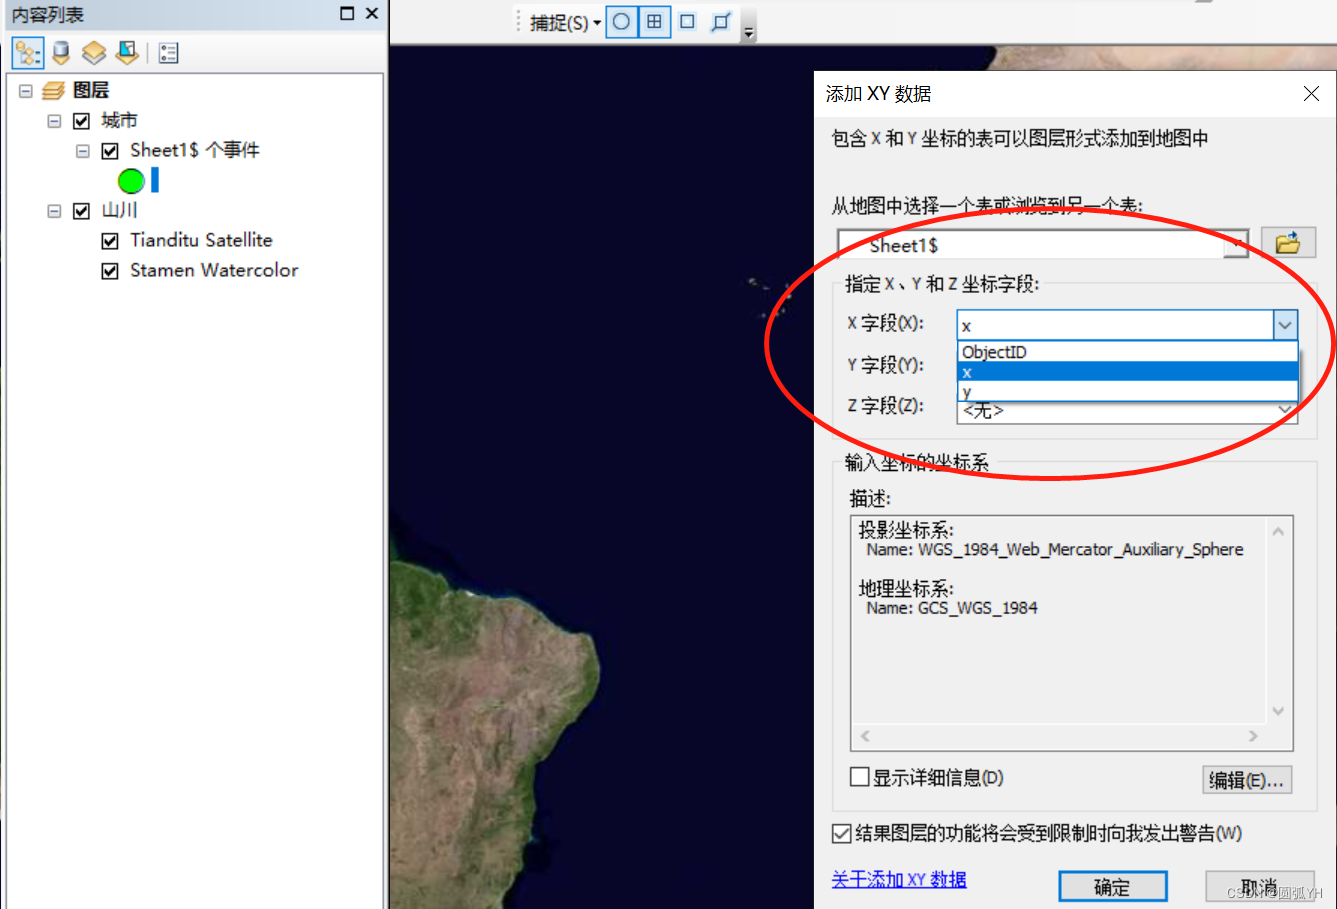Open the table of contents Options menu
The width and height of the screenshot is (1337, 909).
(168, 52)
